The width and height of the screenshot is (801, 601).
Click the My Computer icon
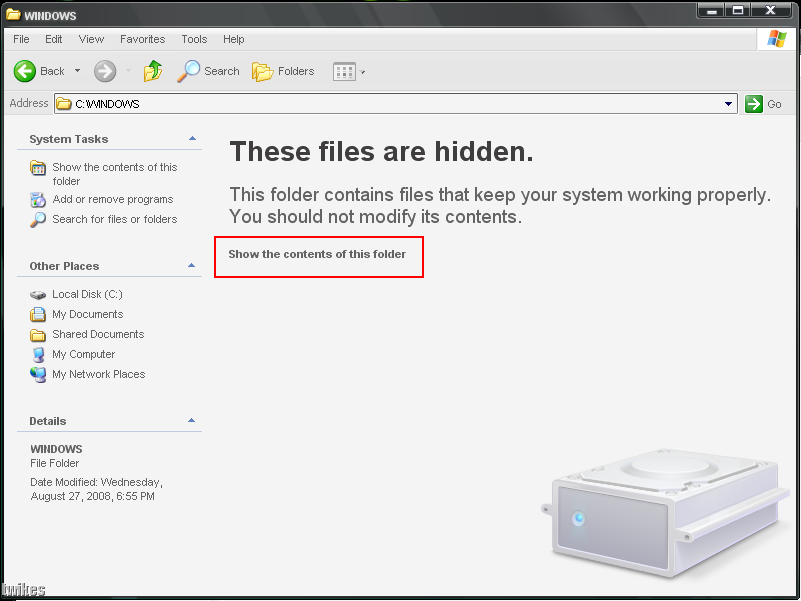coord(38,355)
